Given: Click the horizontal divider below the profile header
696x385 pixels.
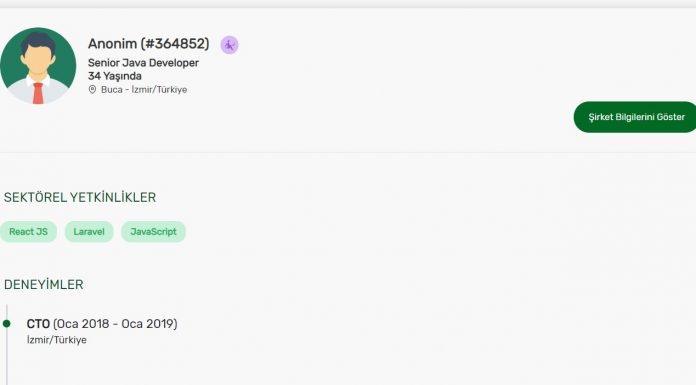Looking at the screenshot, I should [348, 152].
